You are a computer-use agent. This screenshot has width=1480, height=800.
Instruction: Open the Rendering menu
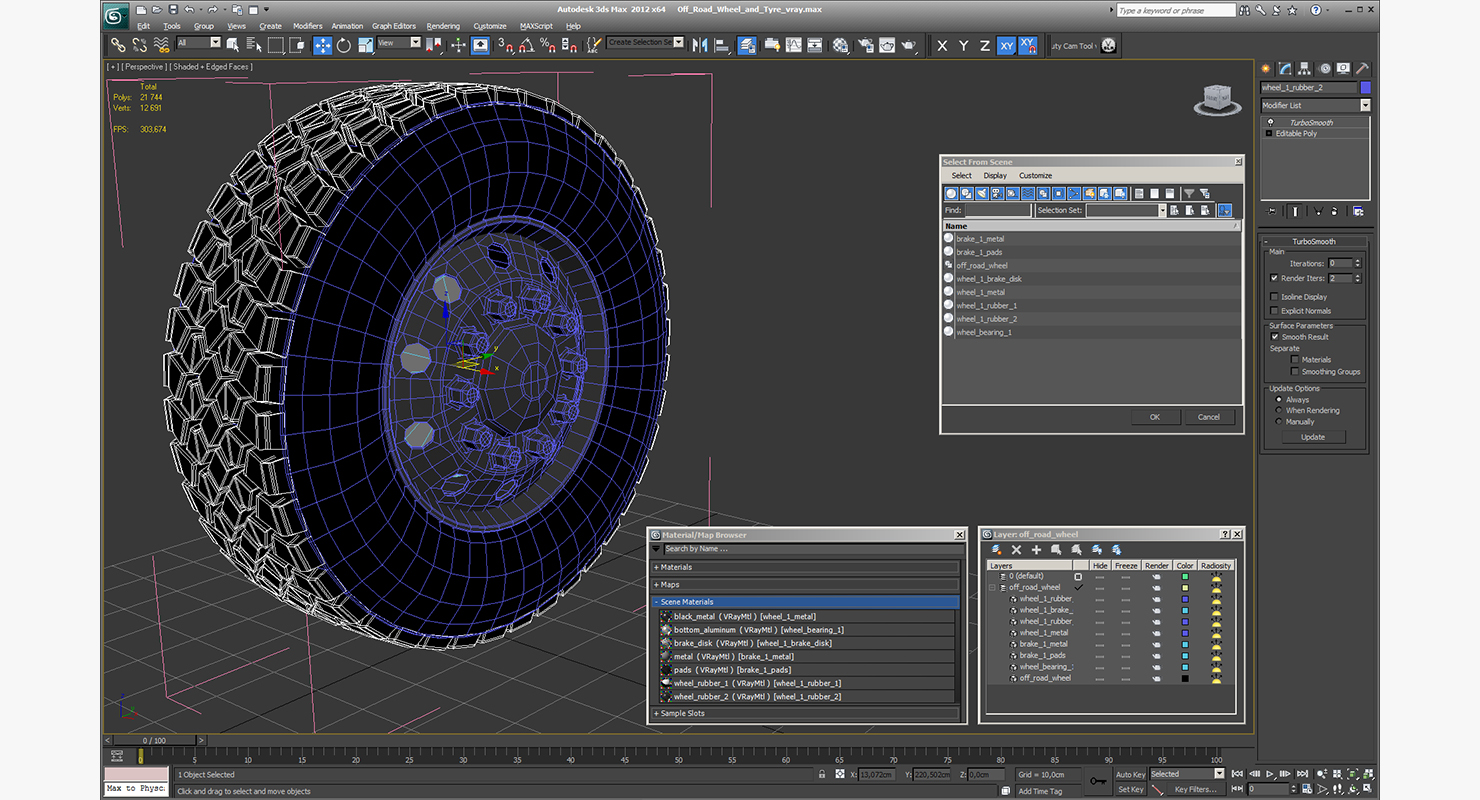coord(443,26)
